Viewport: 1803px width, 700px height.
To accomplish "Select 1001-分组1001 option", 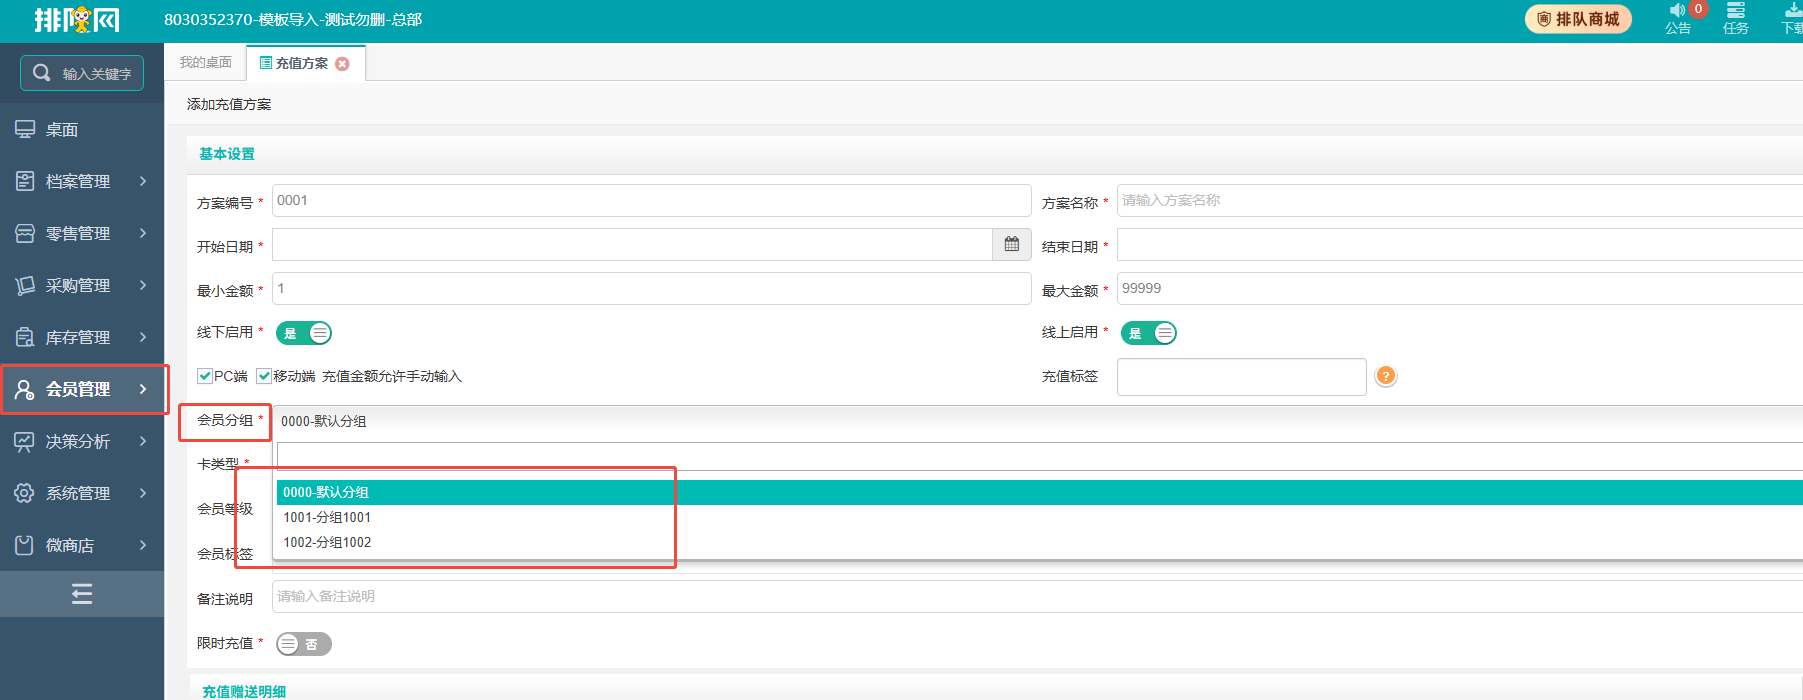I will click(x=1039, y=517).
